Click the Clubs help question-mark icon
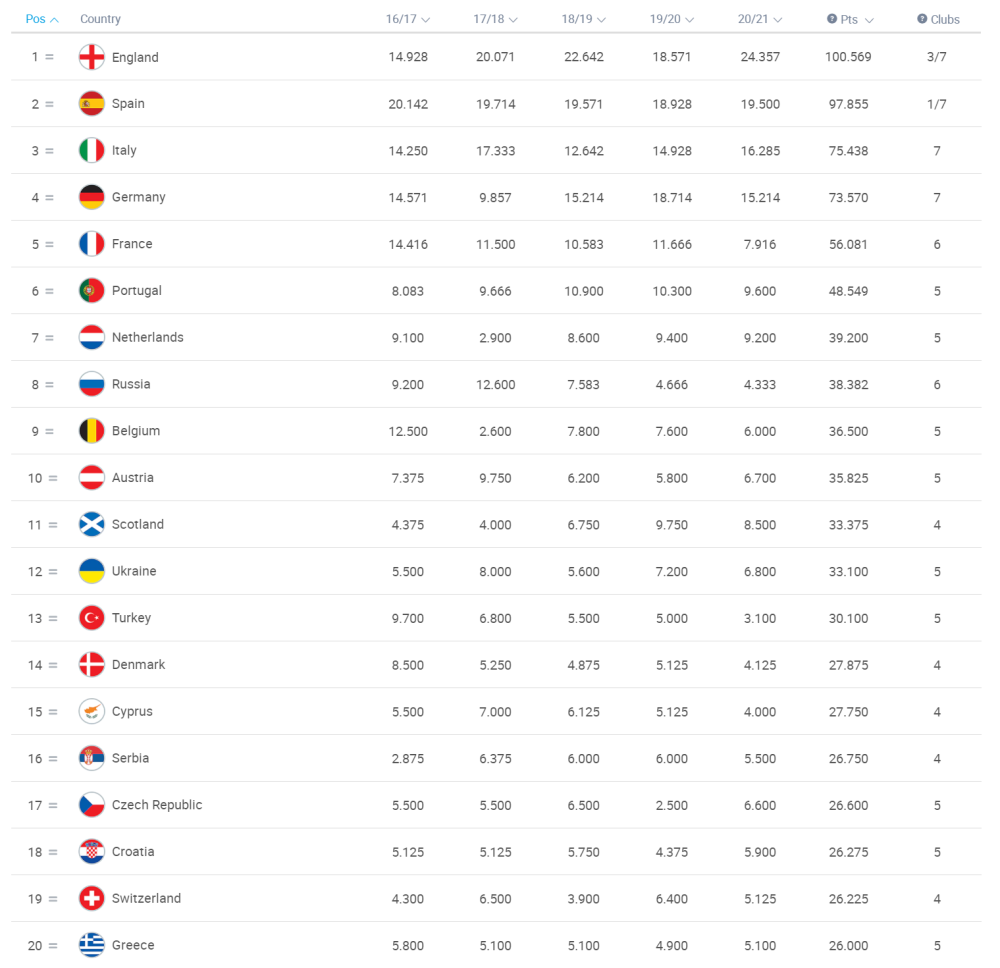The width and height of the screenshot is (1000, 968). (x=922, y=18)
